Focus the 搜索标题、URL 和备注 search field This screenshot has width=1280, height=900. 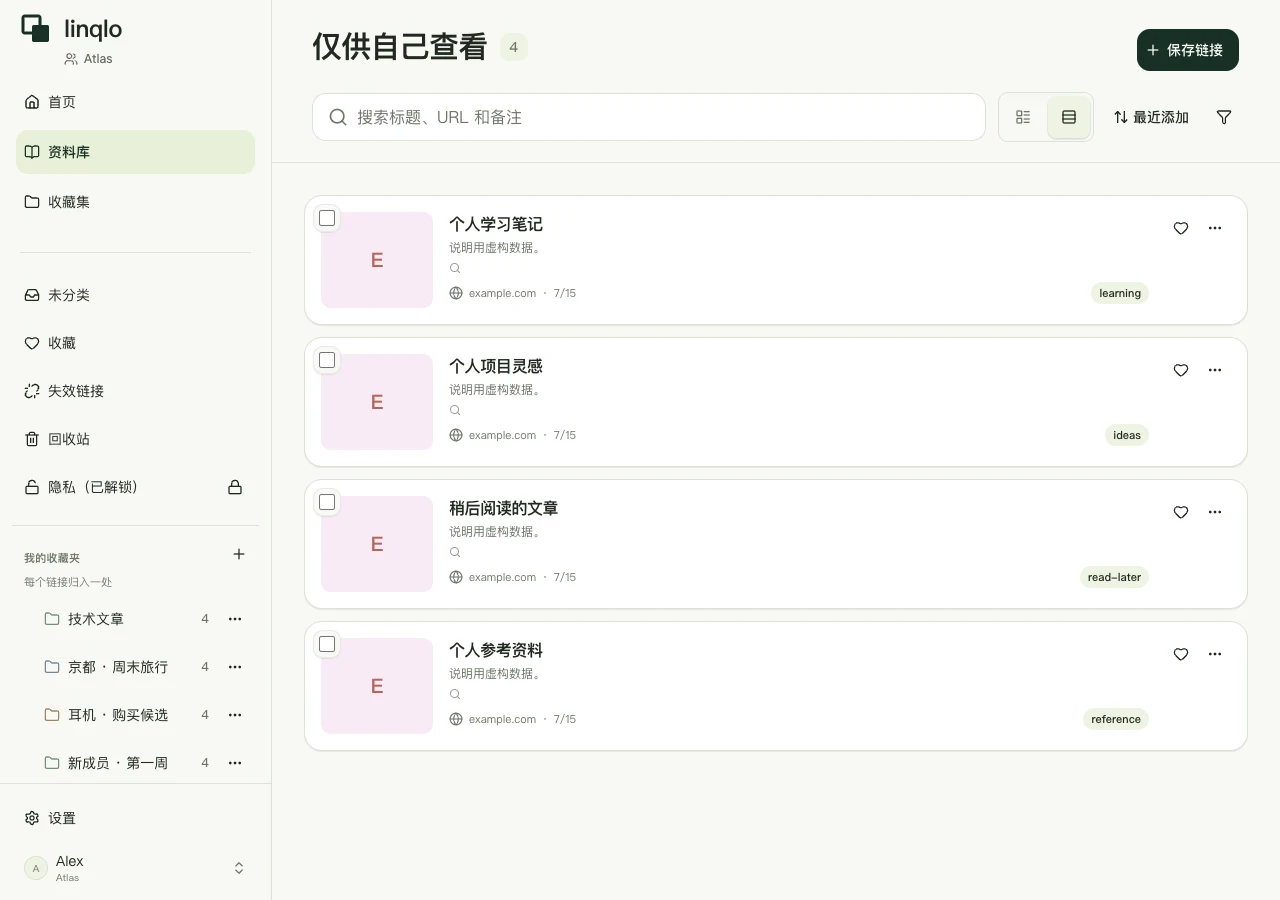(649, 117)
